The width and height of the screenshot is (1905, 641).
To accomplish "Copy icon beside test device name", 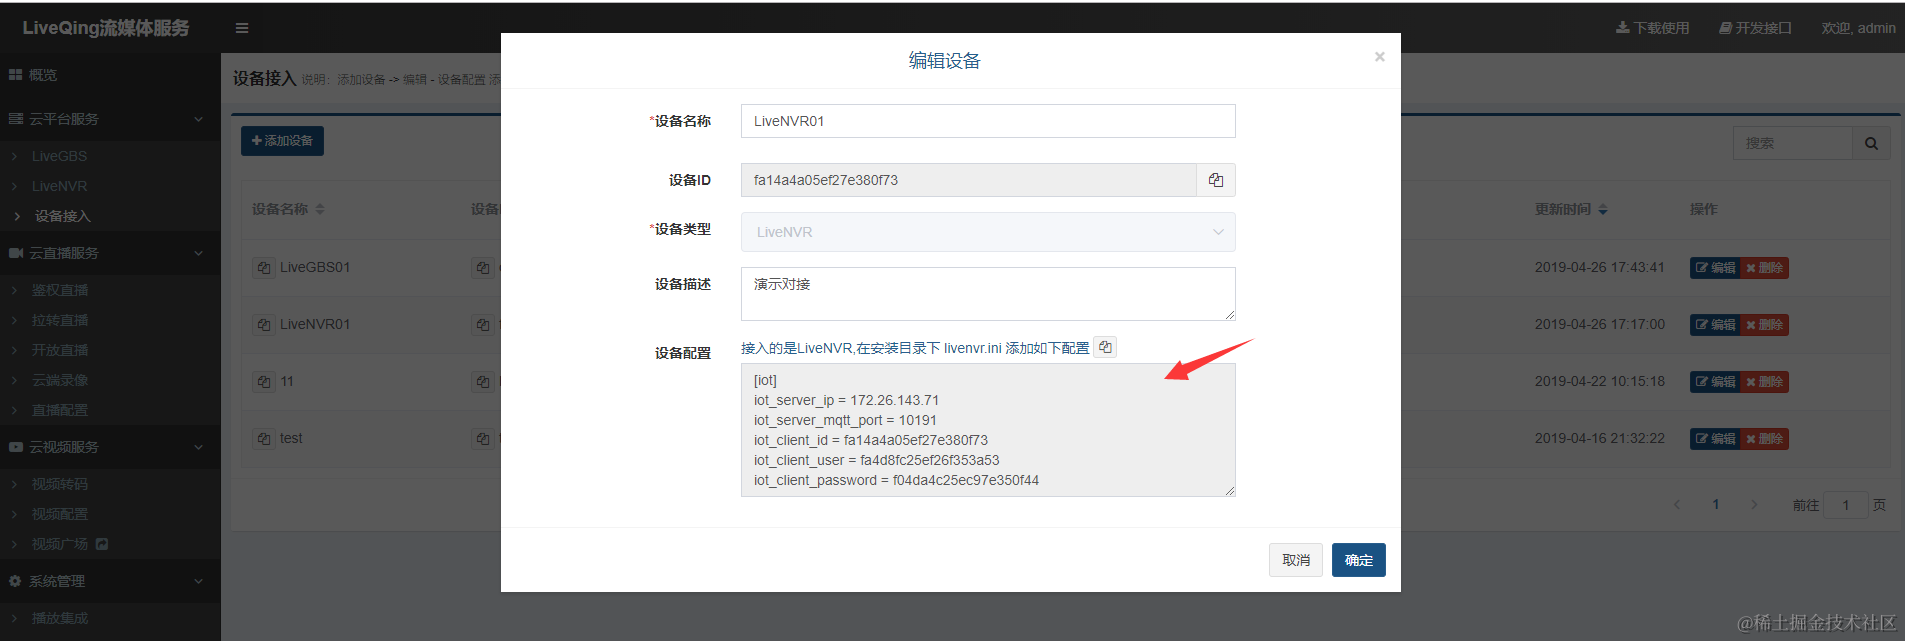I will 263,439.
